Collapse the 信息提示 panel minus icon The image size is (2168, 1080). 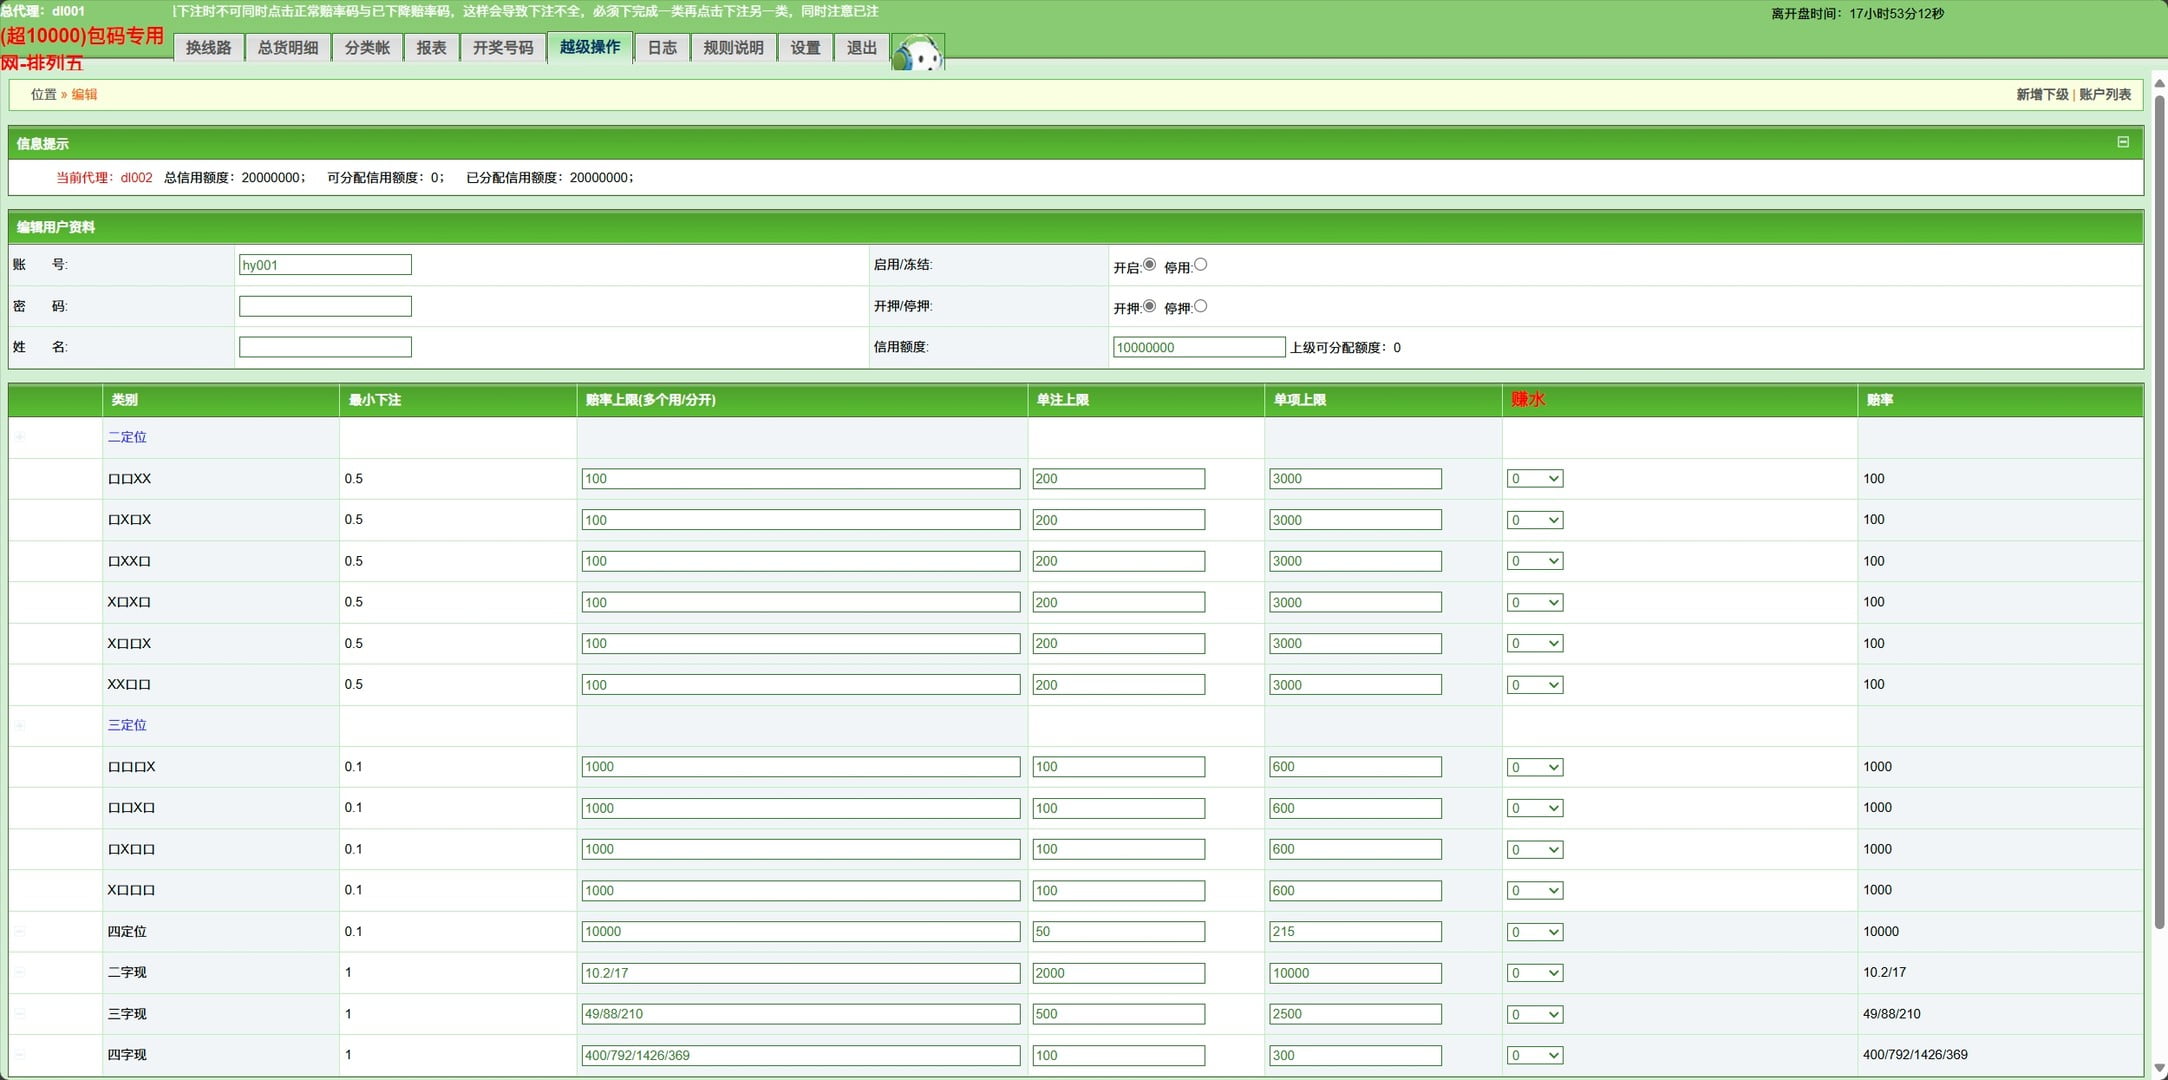click(2122, 142)
